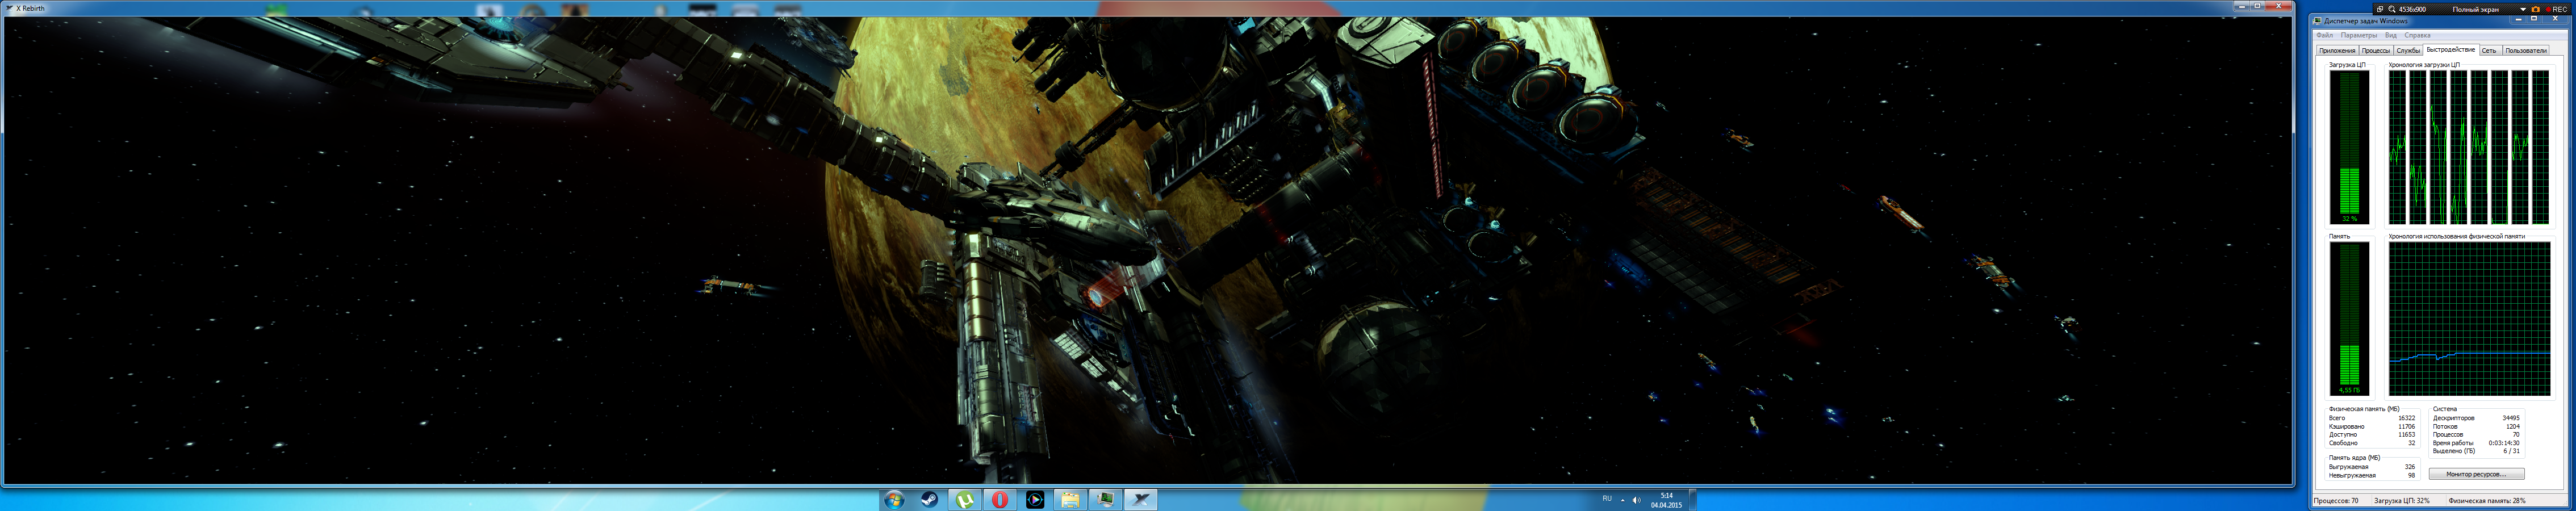Switch to Task Manager via taskbar icon

tap(1105, 499)
